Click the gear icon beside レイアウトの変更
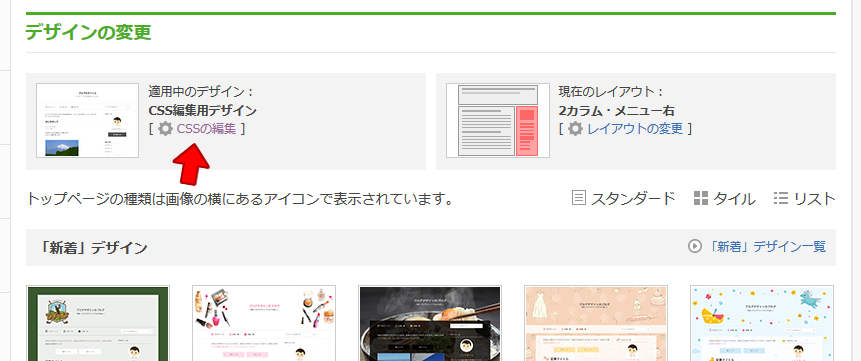The height and width of the screenshot is (361, 861). pos(575,129)
